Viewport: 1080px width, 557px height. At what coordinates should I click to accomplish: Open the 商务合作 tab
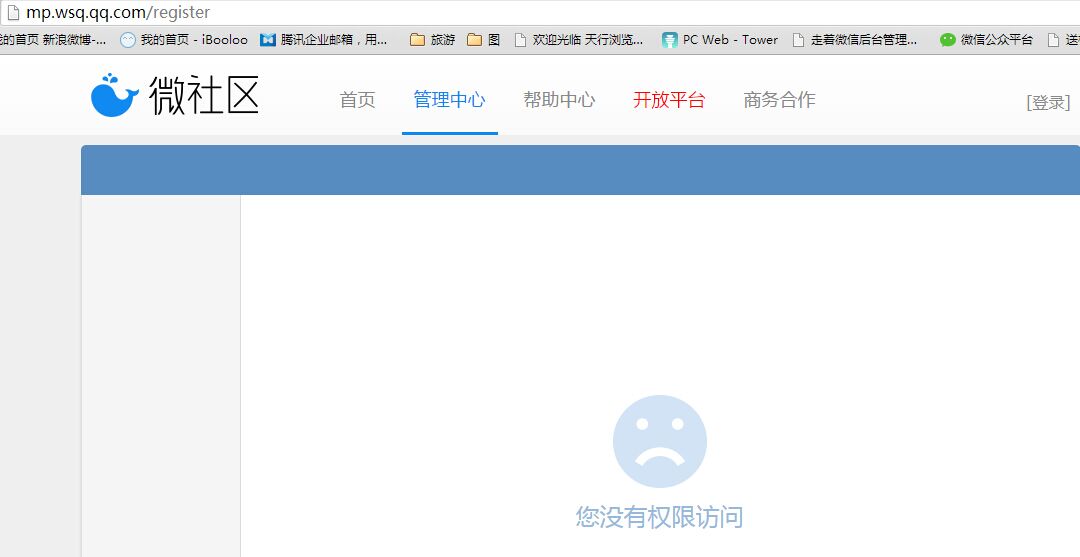[779, 100]
